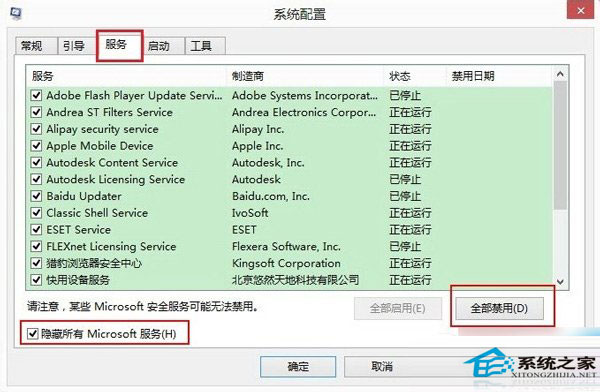
Task: Uncheck the ESET Service checkbox
Action: click(36, 230)
